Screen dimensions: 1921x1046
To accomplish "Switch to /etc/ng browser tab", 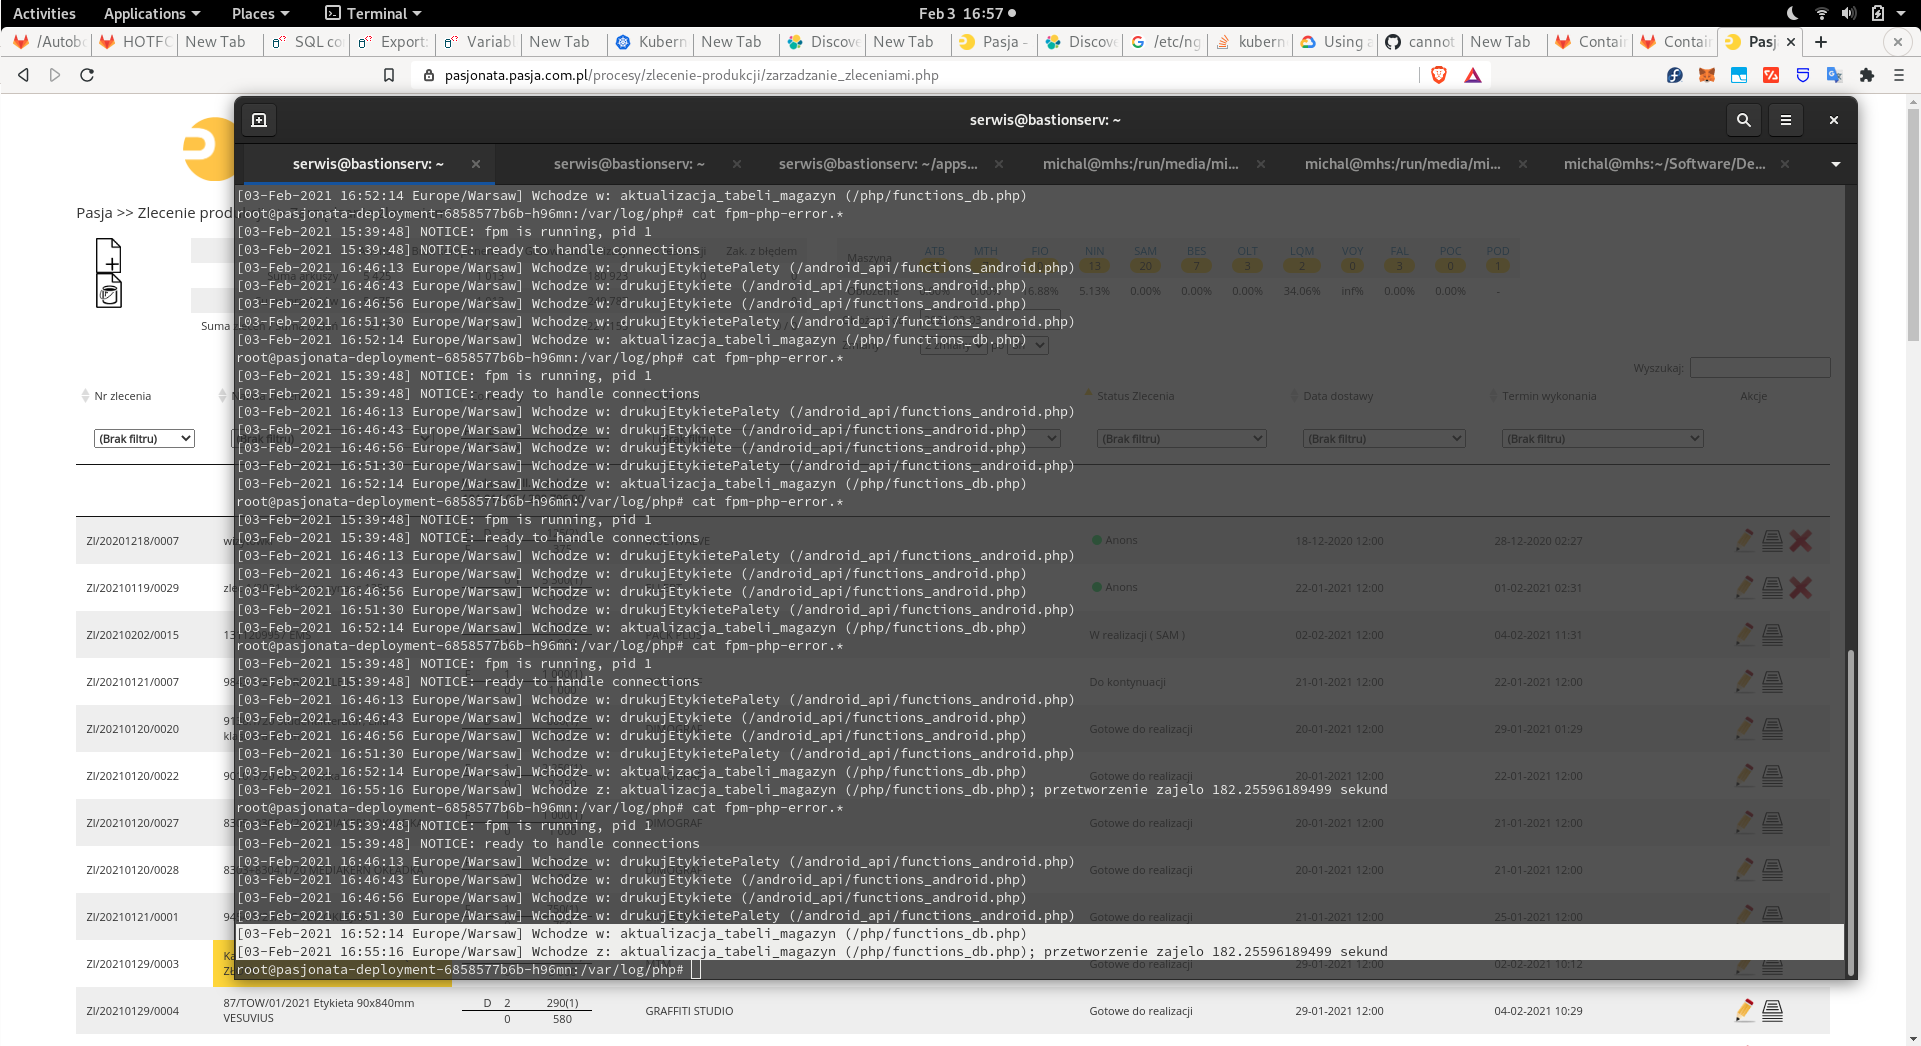I will (1166, 42).
